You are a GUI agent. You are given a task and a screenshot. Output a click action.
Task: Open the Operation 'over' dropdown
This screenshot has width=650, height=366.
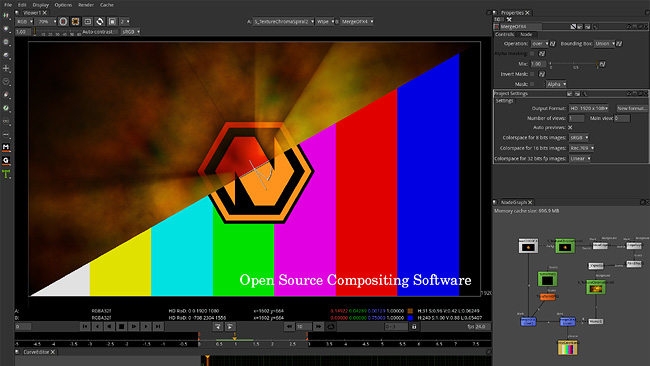click(x=540, y=44)
